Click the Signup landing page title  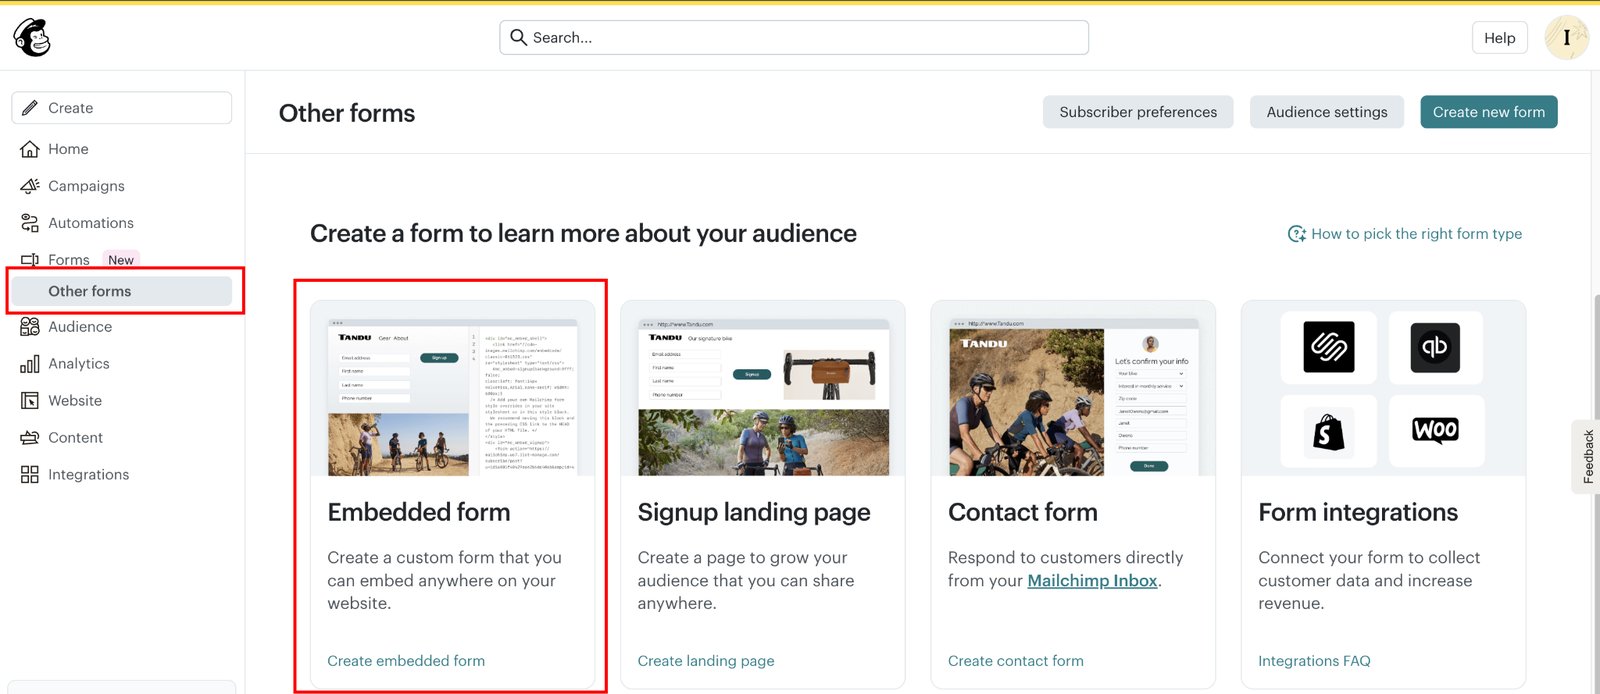[x=754, y=512]
